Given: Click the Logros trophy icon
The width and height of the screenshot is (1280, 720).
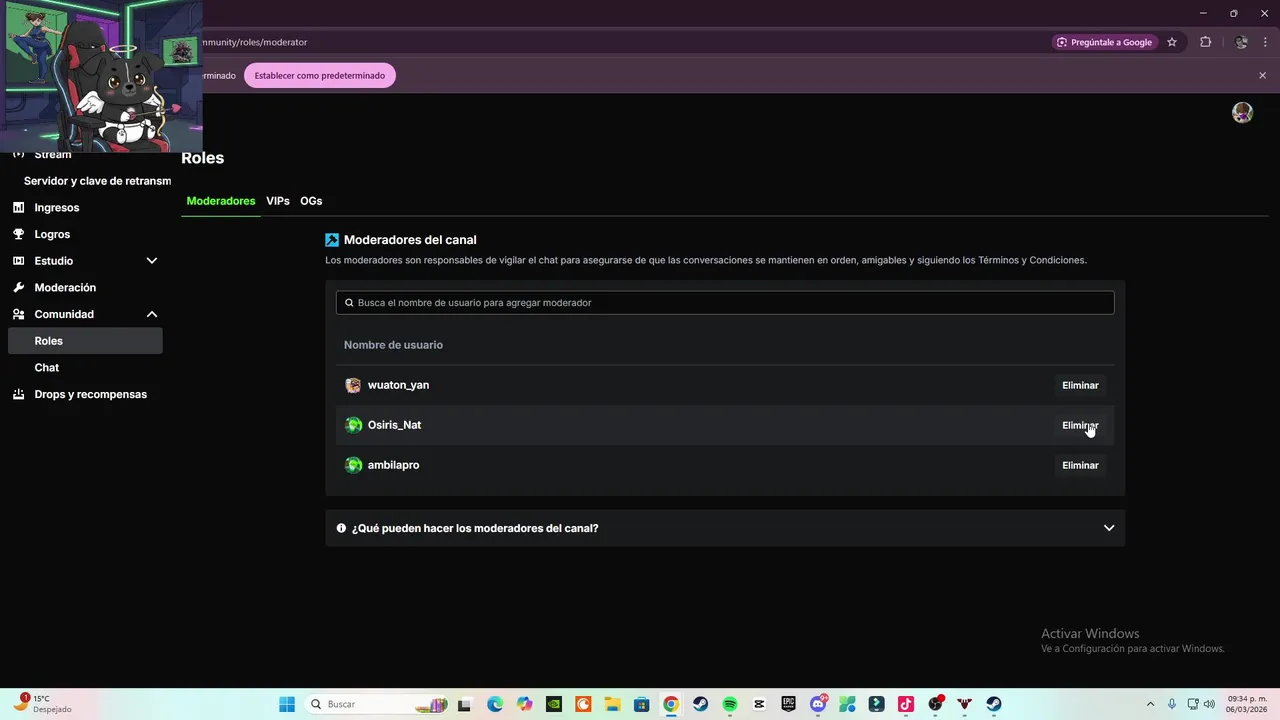Looking at the screenshot, I should (18, 234).
